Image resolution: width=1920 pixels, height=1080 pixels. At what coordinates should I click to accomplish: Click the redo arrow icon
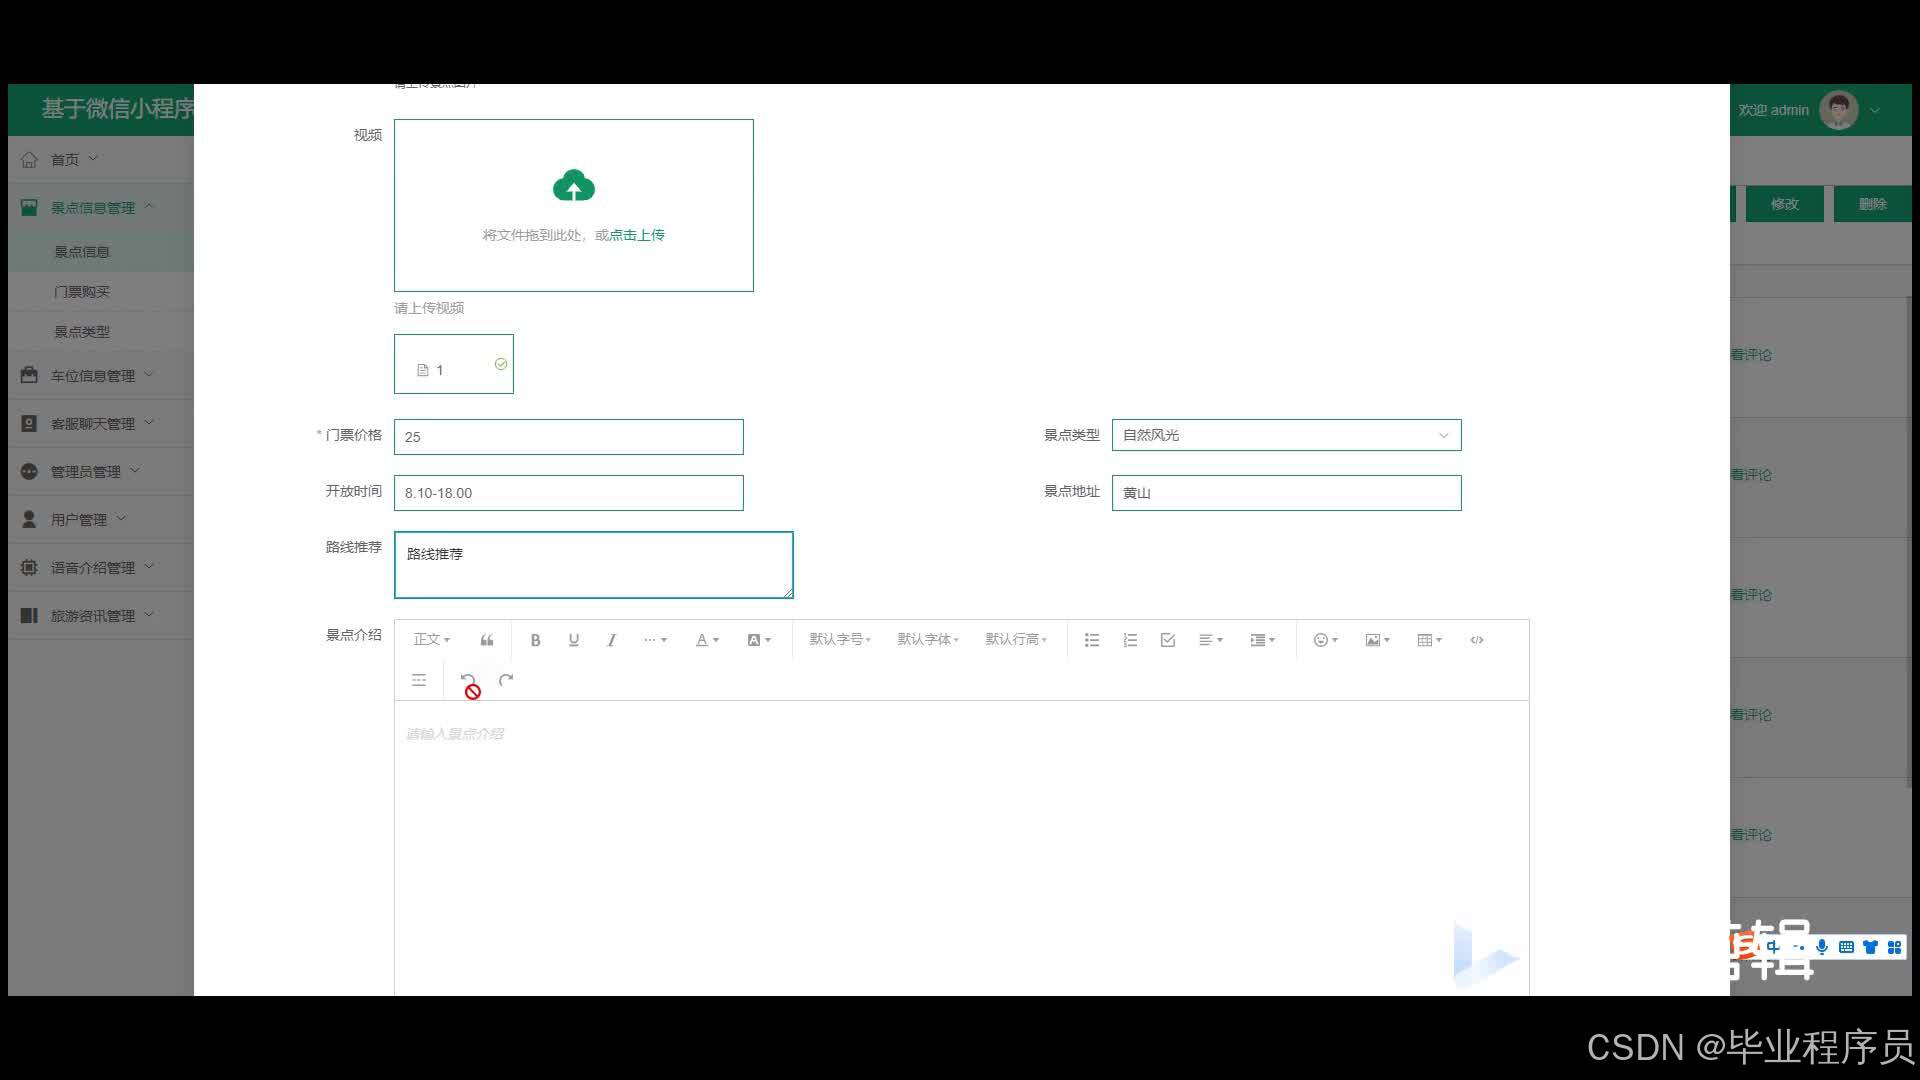(x=506, y=681)
